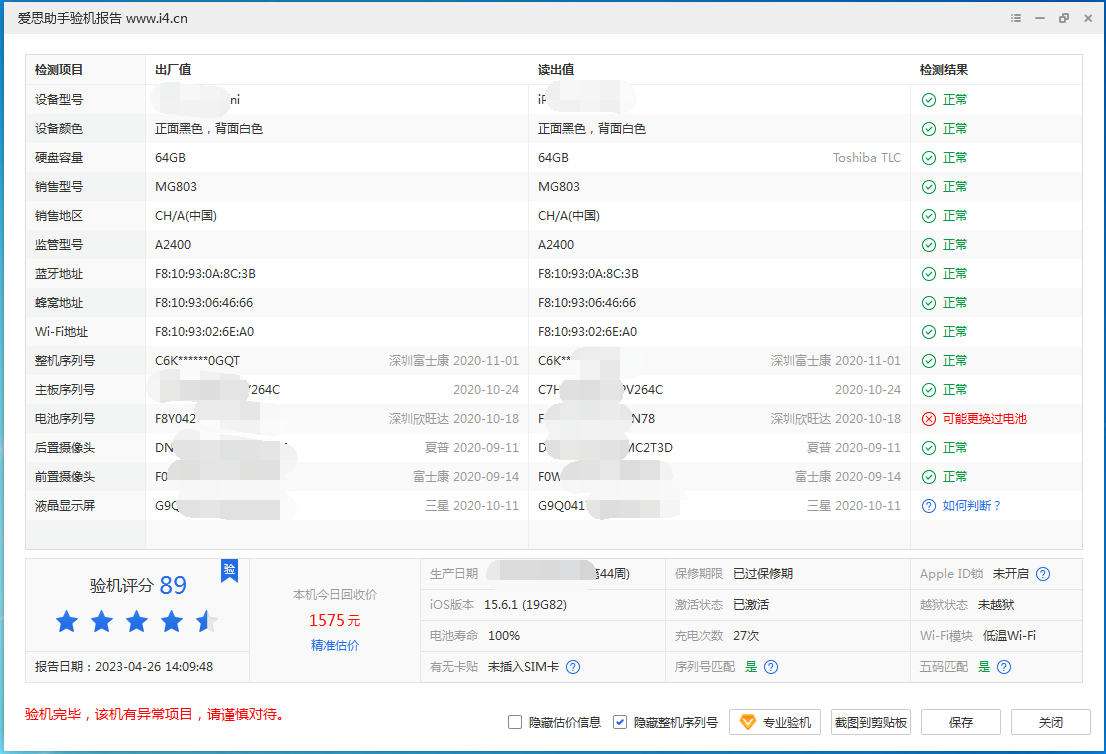The width and height of the screenshot is (1106, 754).
Task: Click the help icon next to Apple ID锁
Action: tap(1043, 573)
